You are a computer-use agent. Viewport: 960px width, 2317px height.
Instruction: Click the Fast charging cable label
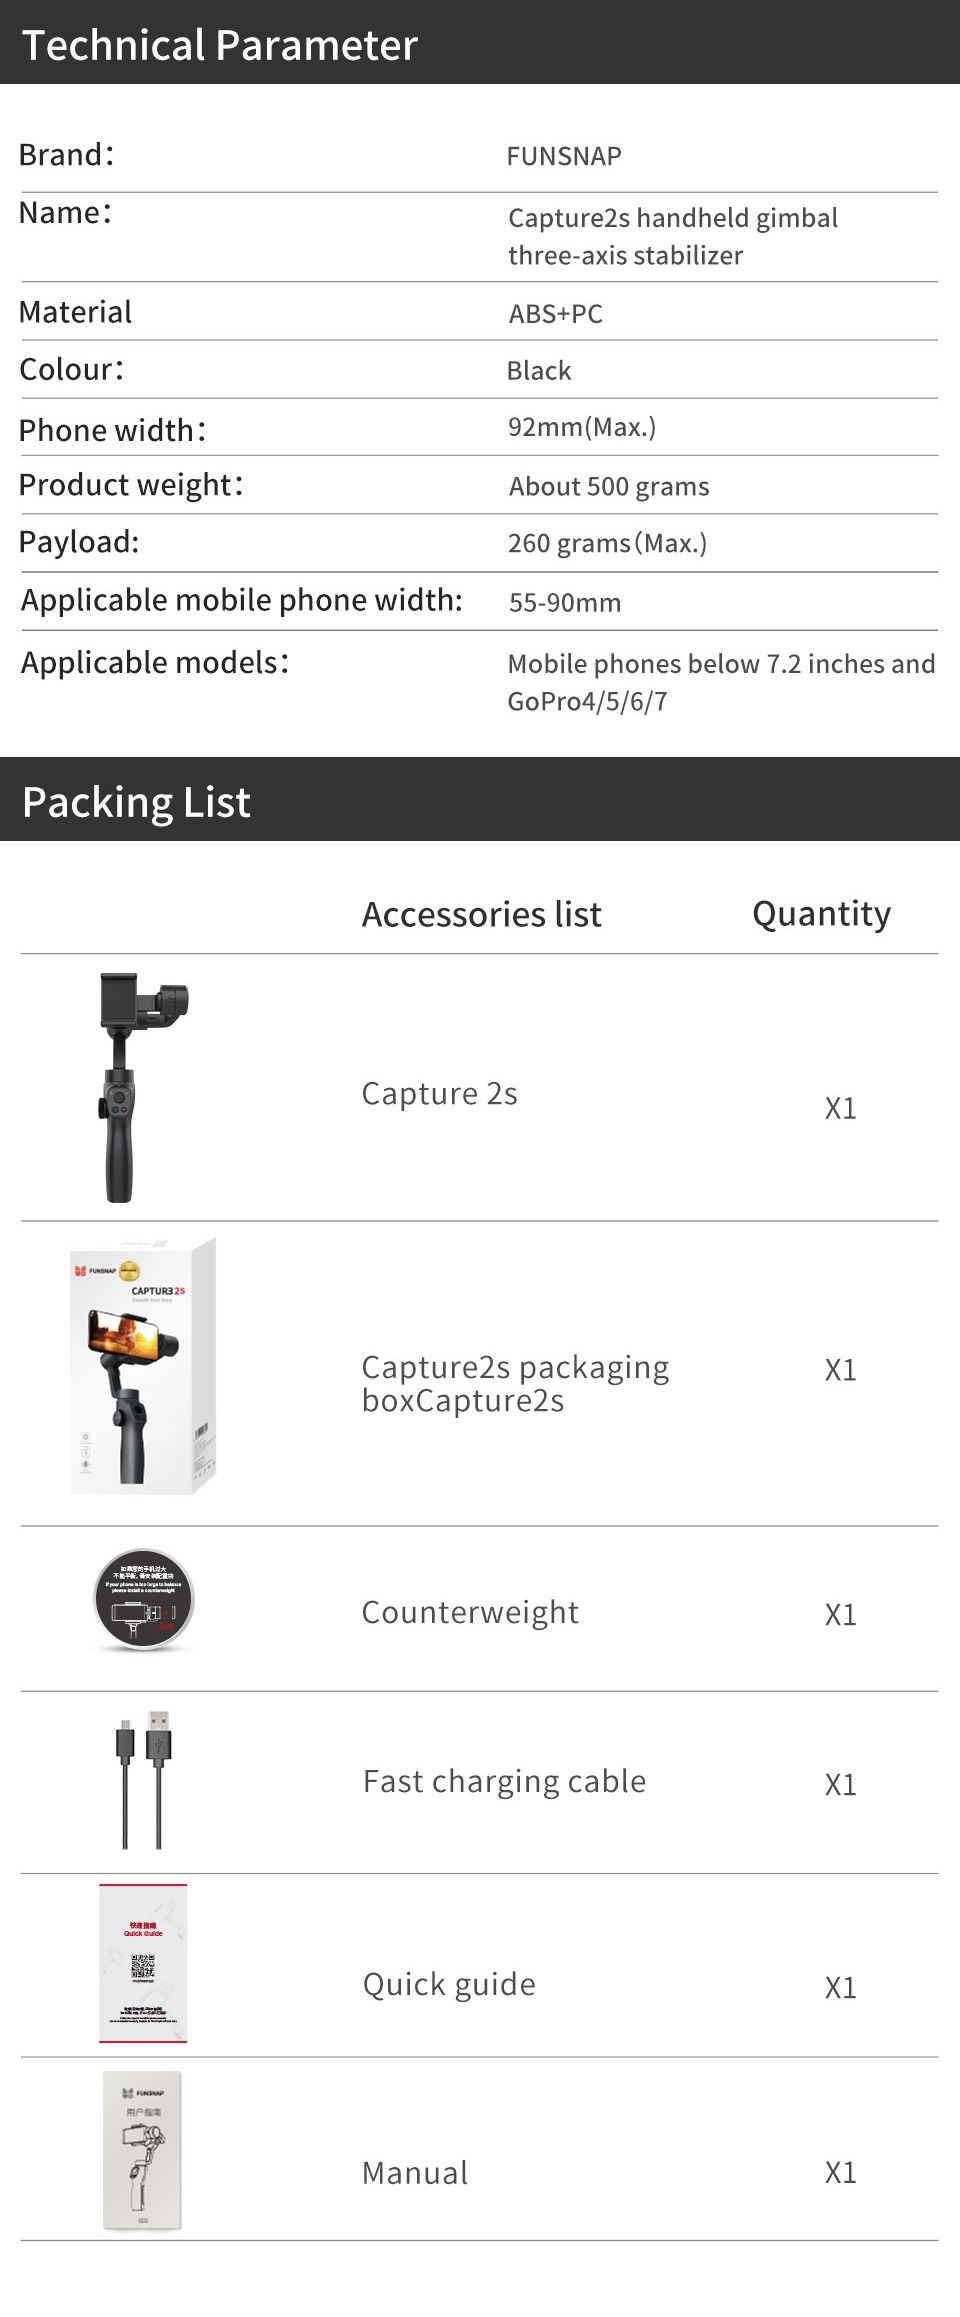point(505,1781)
